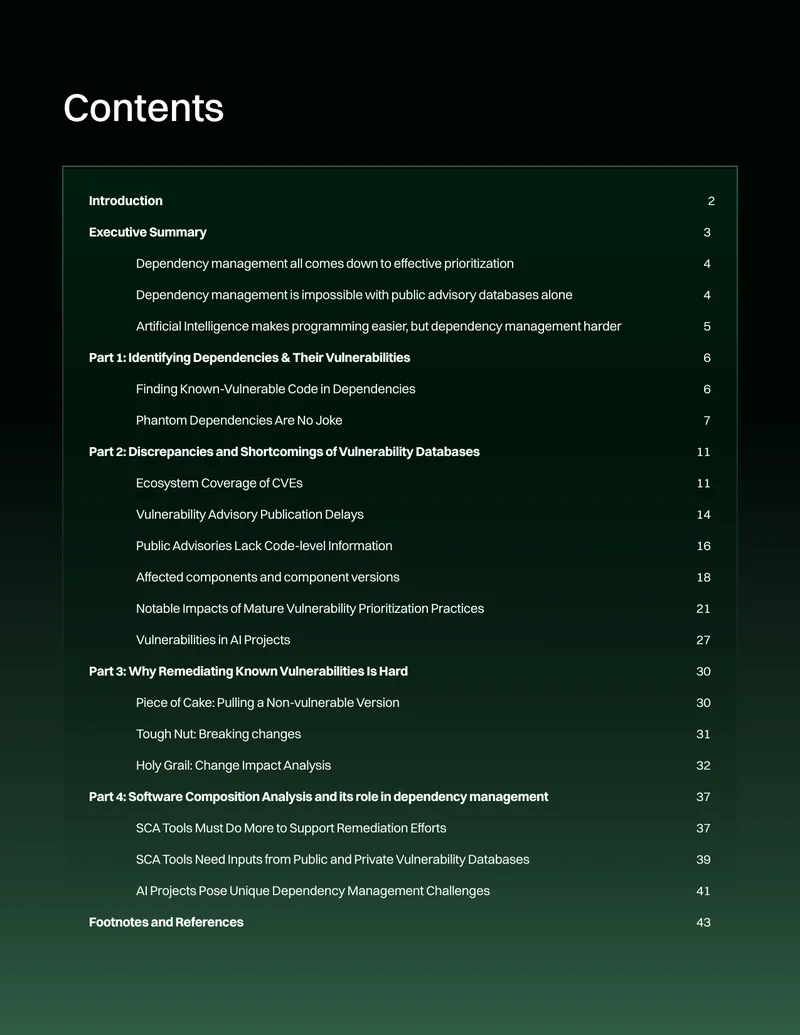Open 'SCA Tools Must Do More to Support Remediation Efforts'
The height and width of the screenshot is (1035, 800).
pos(291,828)
